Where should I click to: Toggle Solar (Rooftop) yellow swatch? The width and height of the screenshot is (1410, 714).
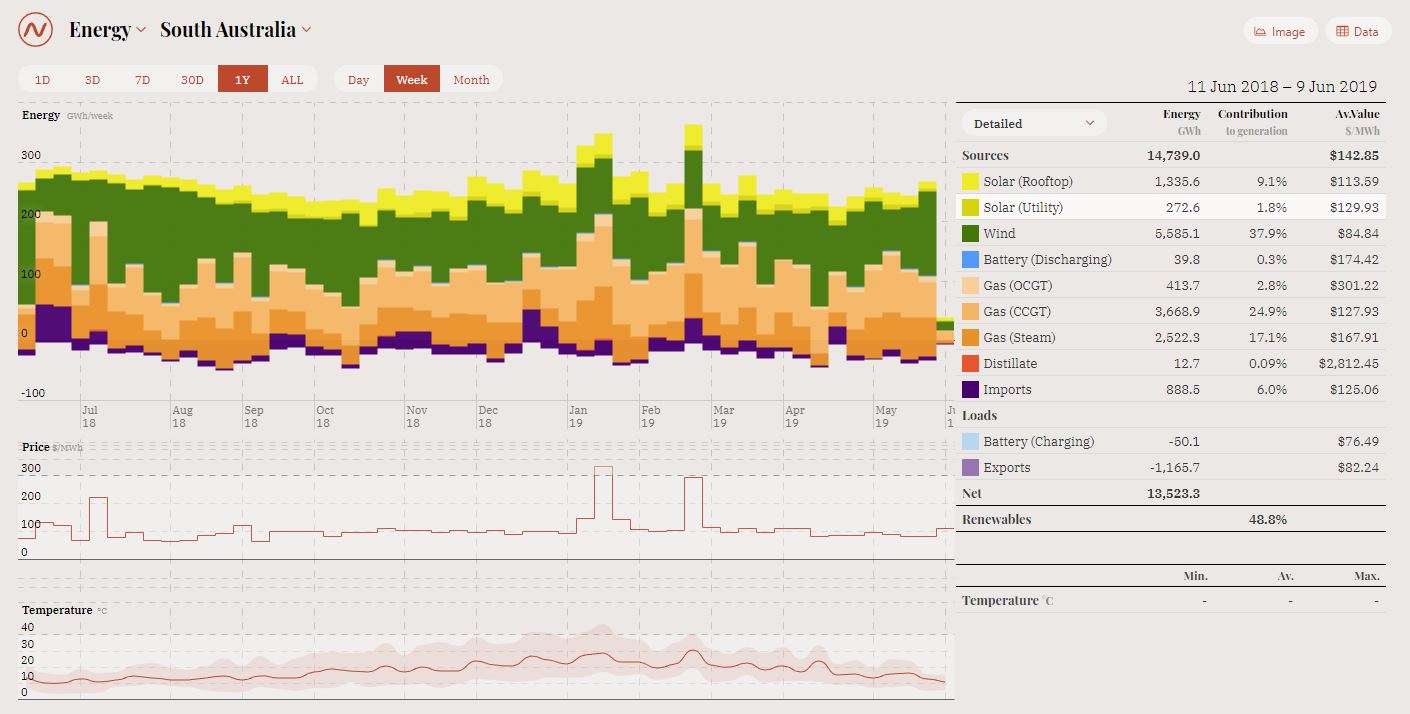coord(970,182)
